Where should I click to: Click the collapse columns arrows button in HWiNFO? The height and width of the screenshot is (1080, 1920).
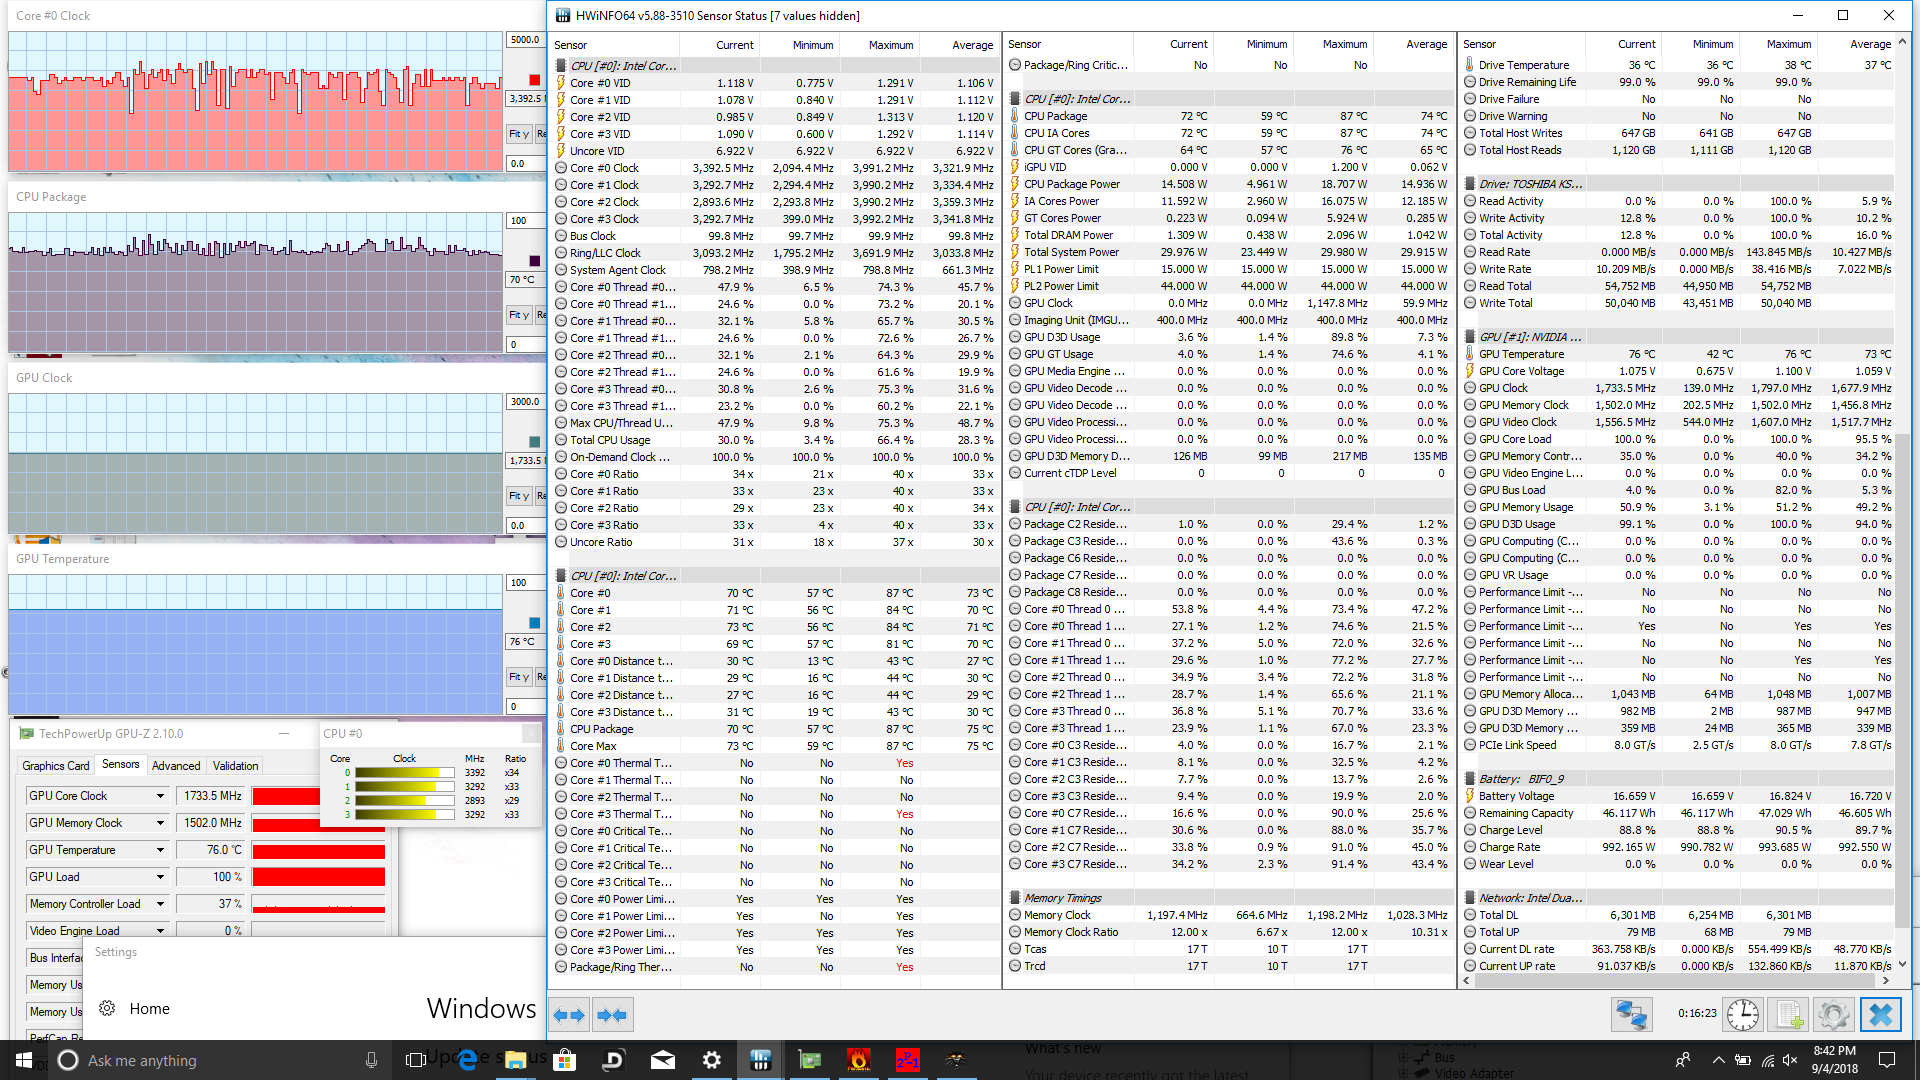611,1015
